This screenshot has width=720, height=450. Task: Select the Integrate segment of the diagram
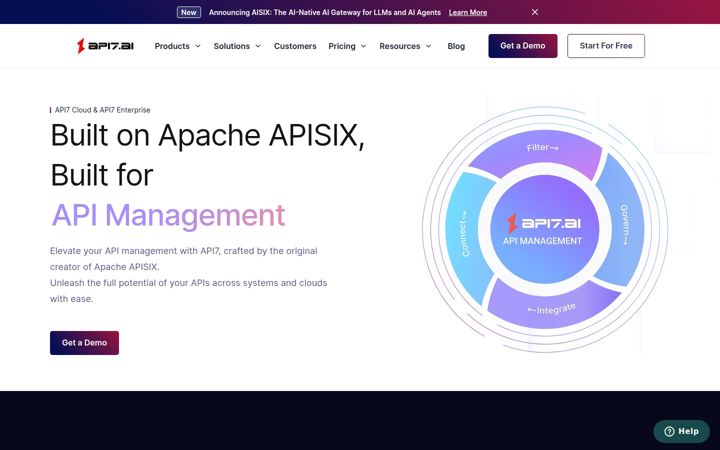[x=553, y=307]
